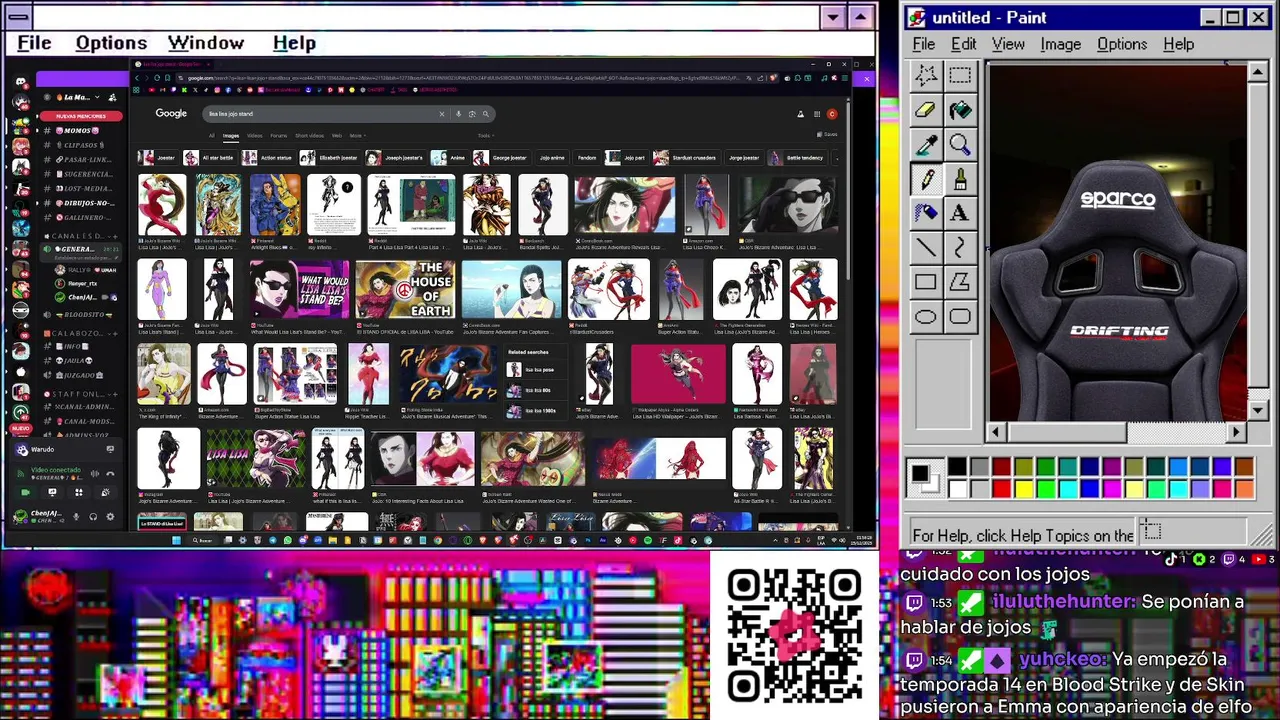Click Paint vertical scrollbar down arrow

[x=1258, y=410]
